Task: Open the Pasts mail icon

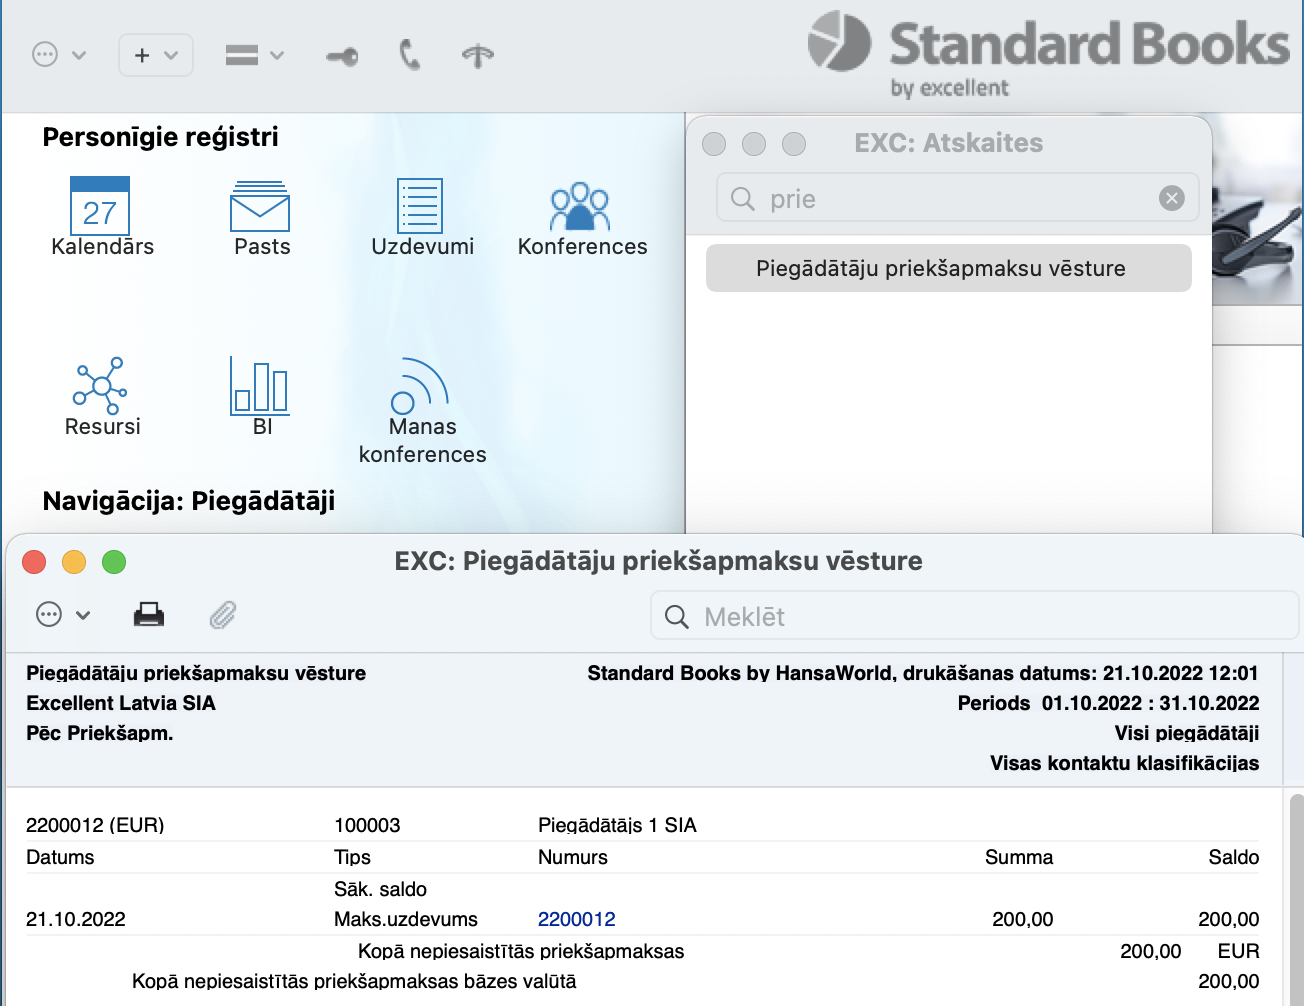Action: pos(260,207)
